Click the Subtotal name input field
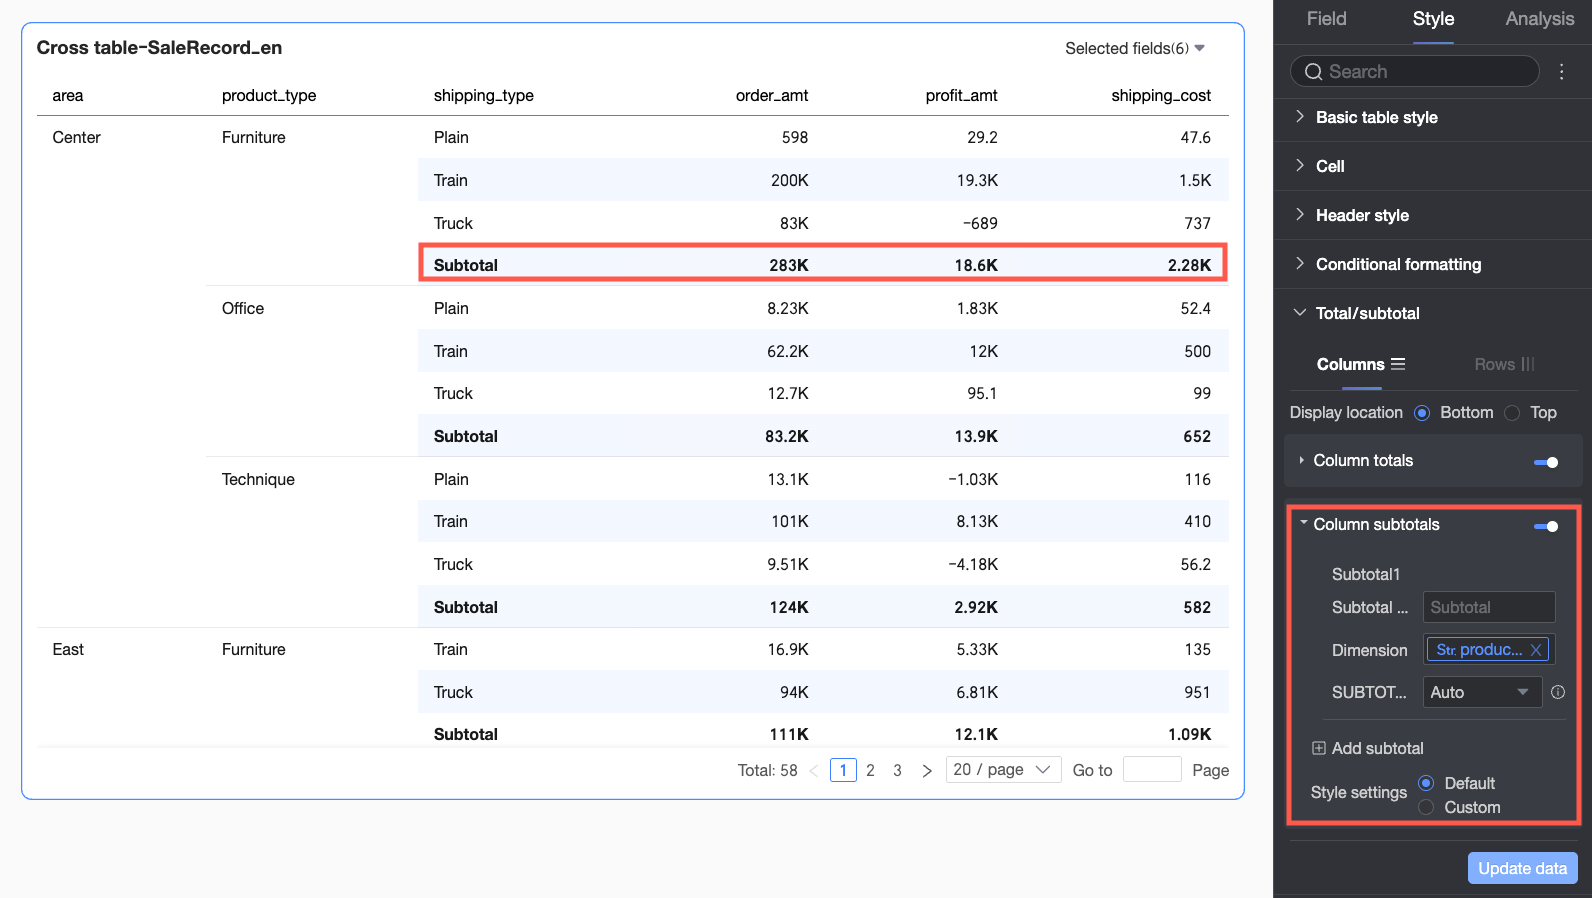 coord(1488,608)
